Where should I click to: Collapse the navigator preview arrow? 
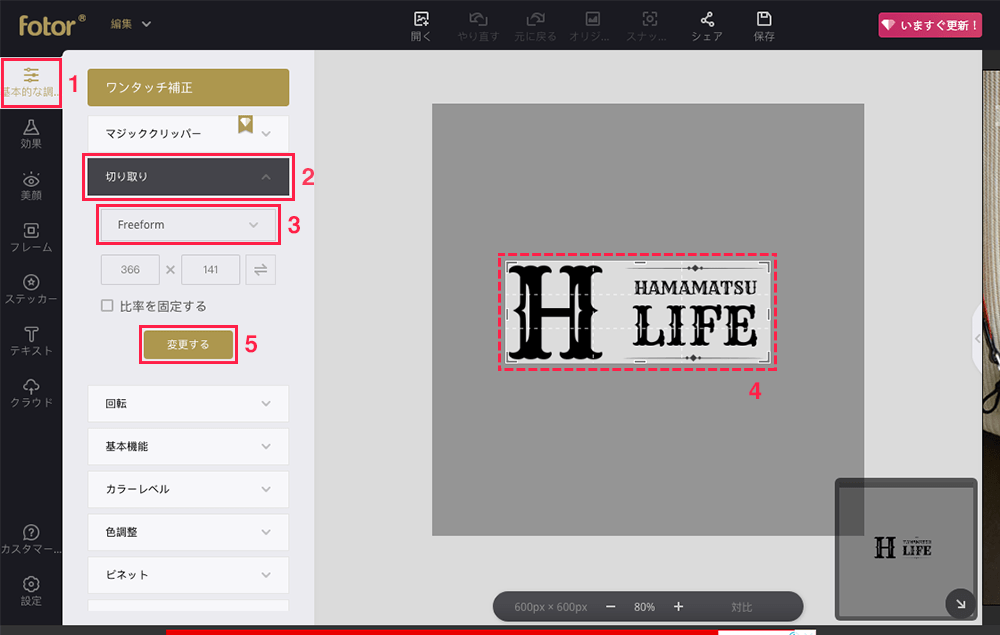click(x=960, y=603)
